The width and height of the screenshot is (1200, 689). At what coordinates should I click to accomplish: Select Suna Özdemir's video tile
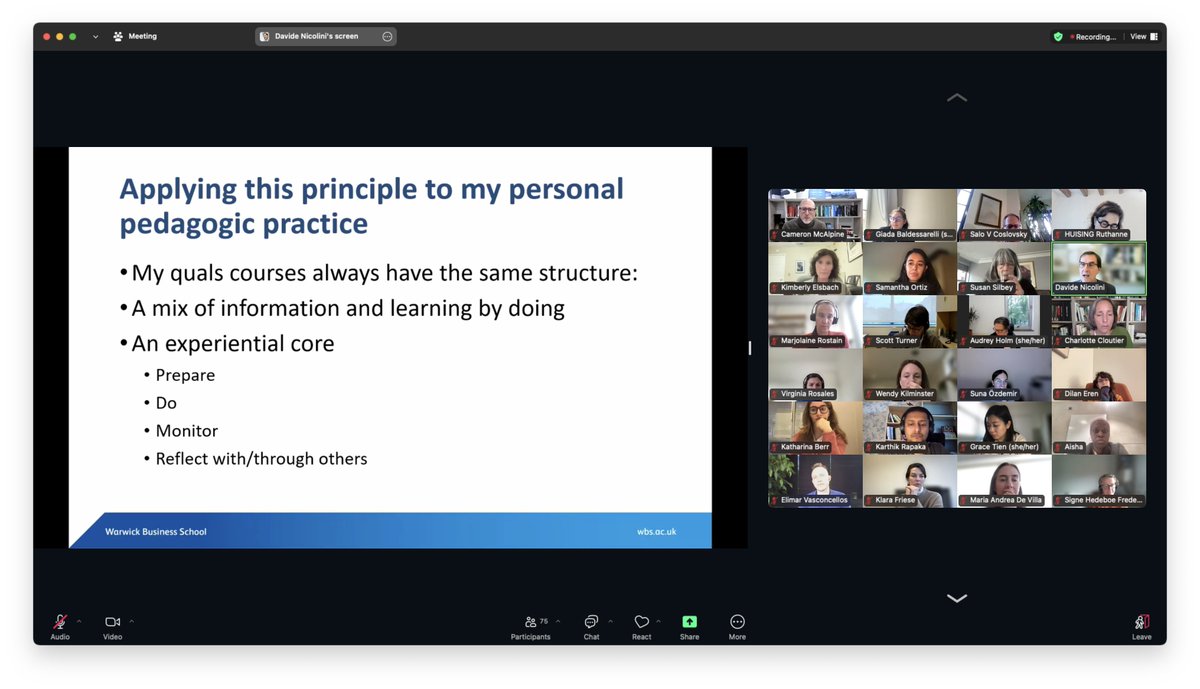pos(1004,374)
